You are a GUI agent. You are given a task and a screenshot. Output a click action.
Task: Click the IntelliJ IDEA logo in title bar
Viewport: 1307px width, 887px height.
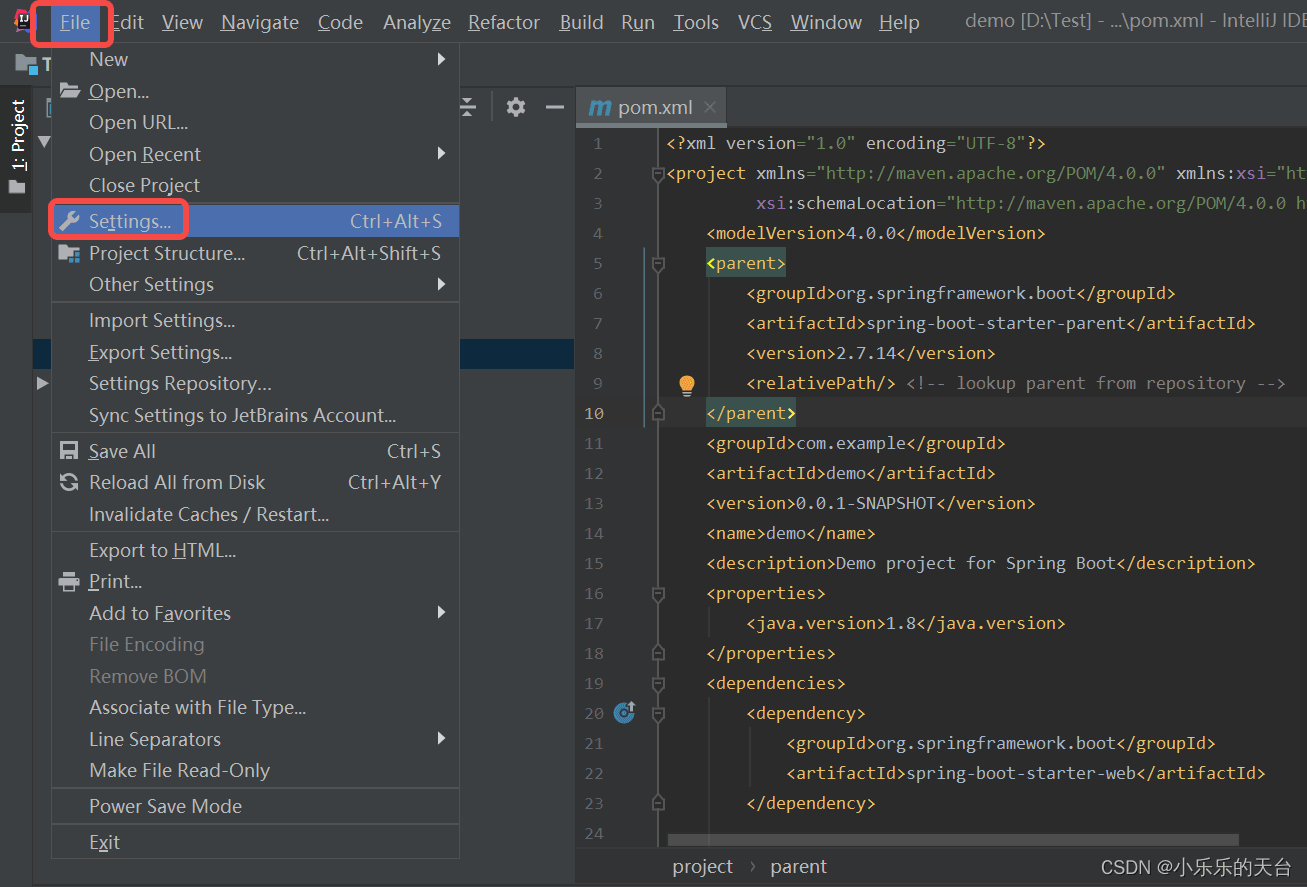(x=21, y=21)
